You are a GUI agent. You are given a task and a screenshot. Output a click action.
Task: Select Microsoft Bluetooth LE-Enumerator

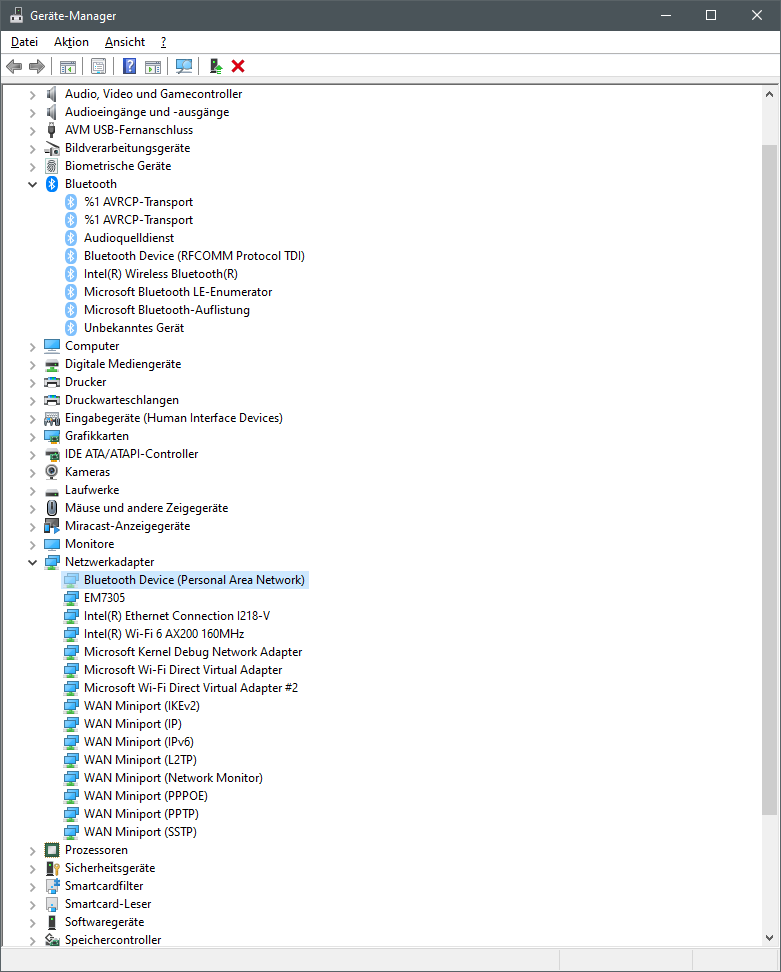click(x=178, y=292)
